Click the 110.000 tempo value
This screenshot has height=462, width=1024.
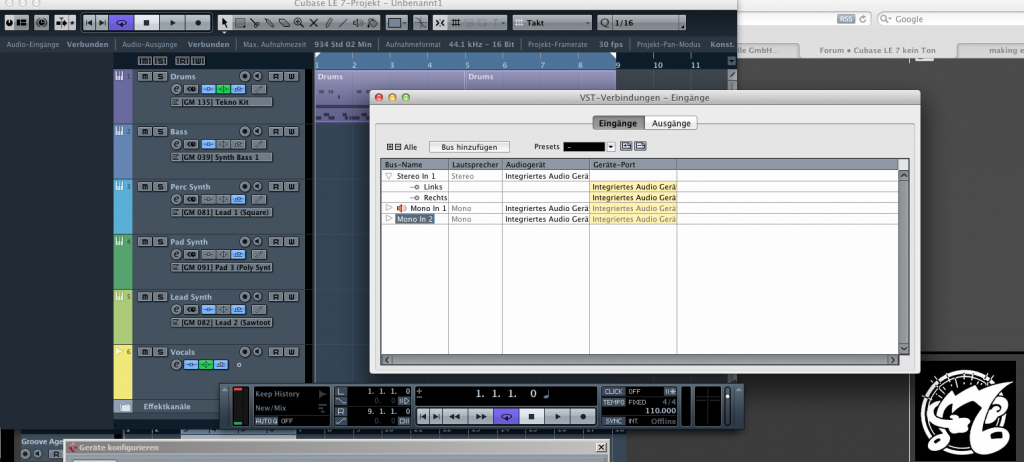660,411
